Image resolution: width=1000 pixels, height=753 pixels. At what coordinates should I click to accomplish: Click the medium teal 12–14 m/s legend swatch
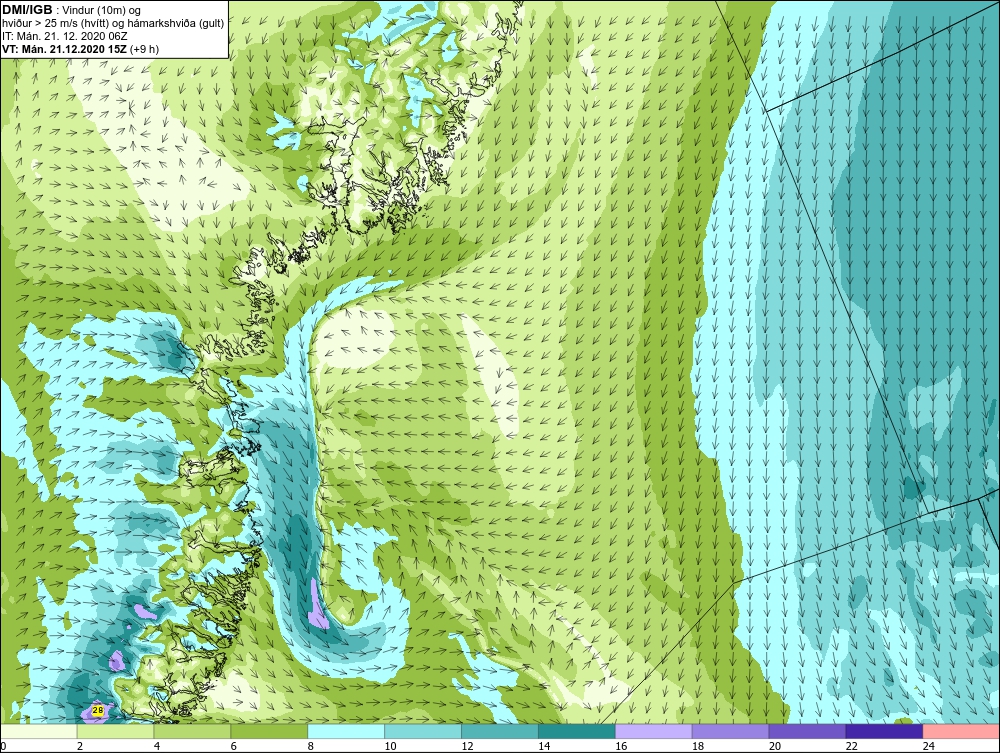tap(500, 731)
